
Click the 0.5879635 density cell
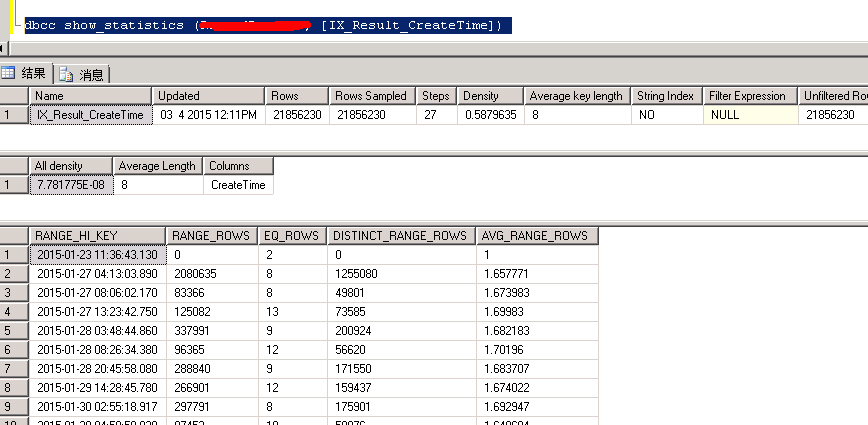(490, 115)
